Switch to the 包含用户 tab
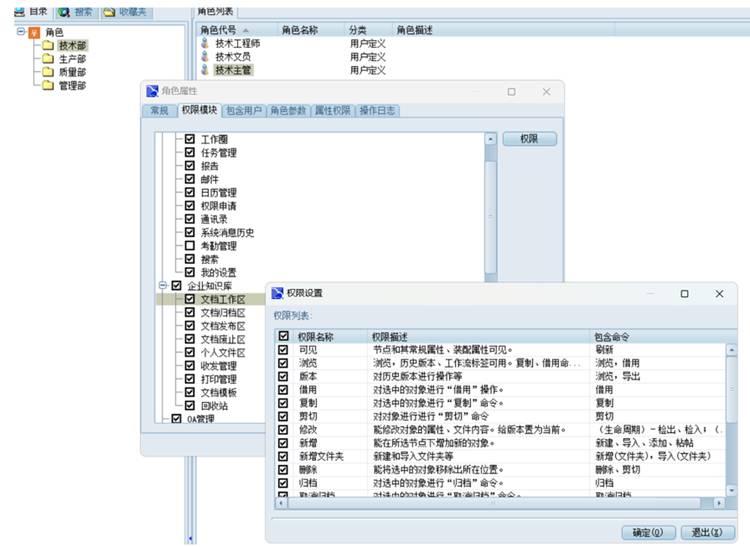 [x=244, y=110]
